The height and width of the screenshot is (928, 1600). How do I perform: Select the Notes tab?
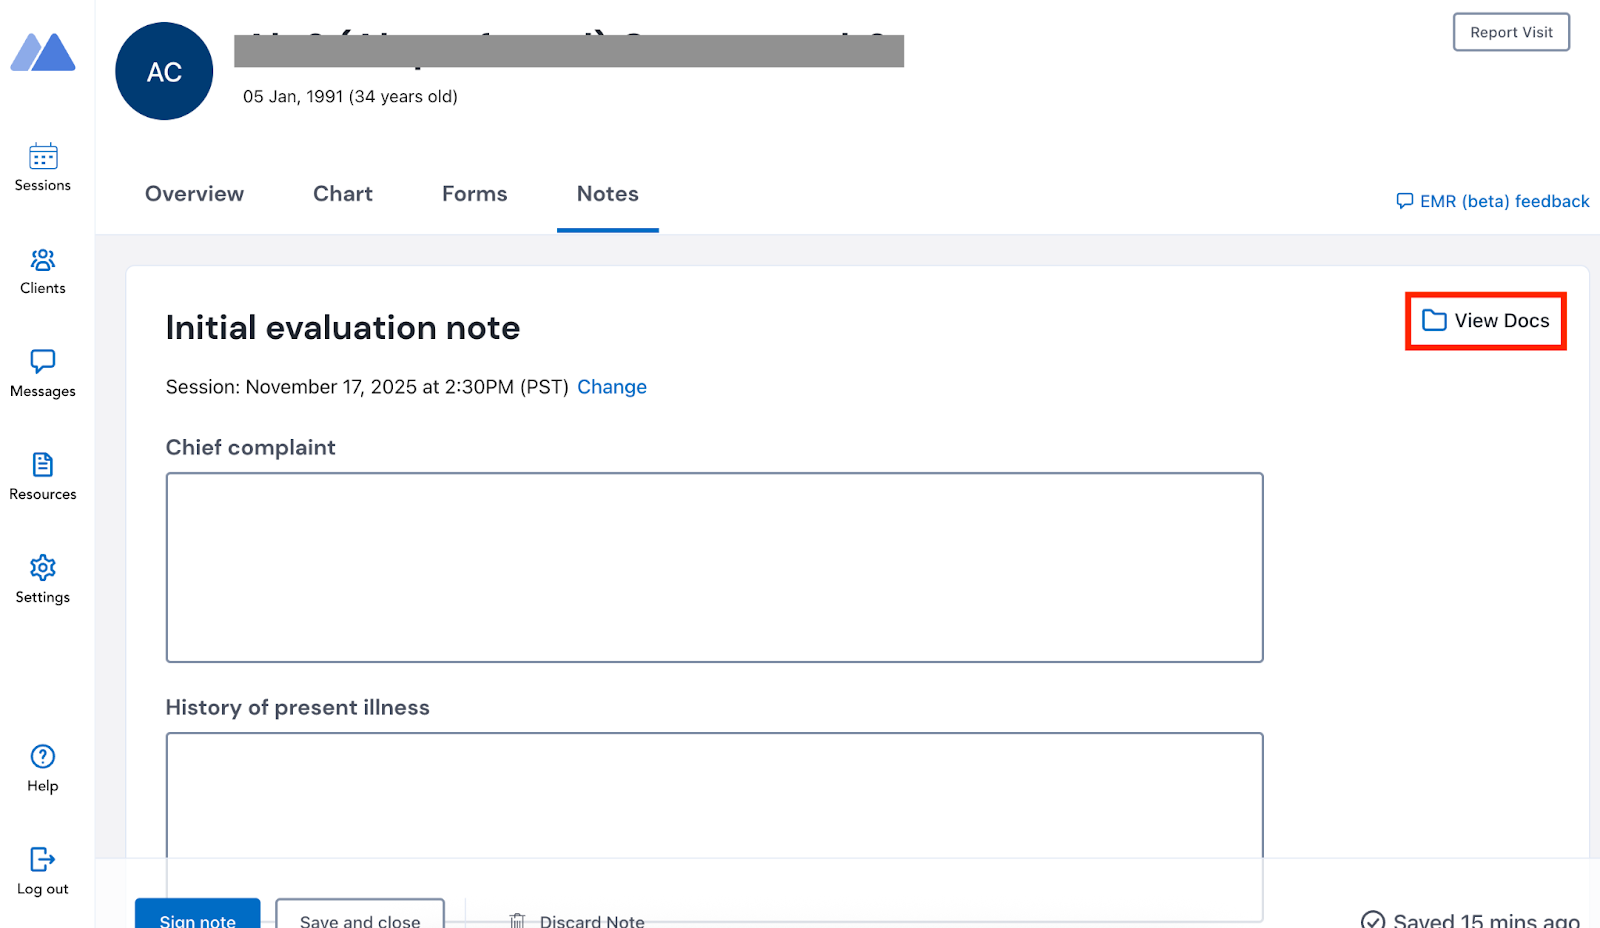[x=607, y=194]
